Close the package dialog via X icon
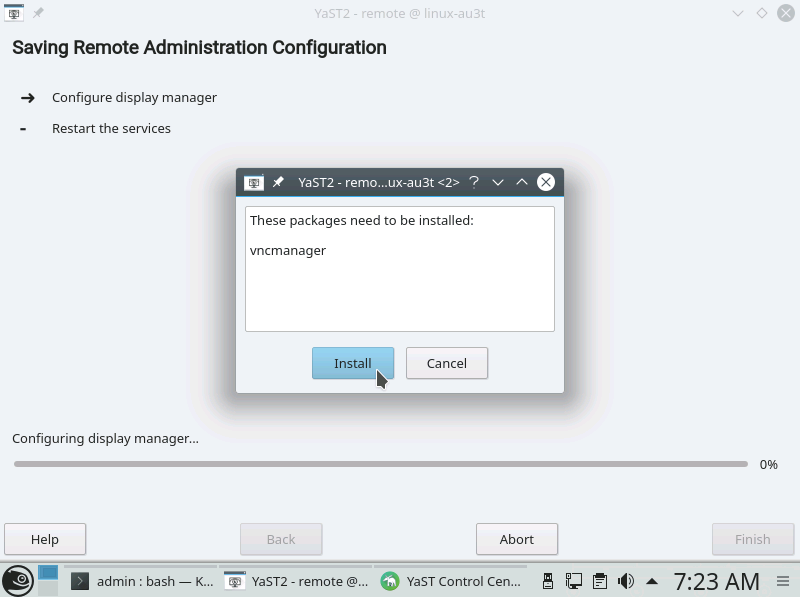 (545, 182)
